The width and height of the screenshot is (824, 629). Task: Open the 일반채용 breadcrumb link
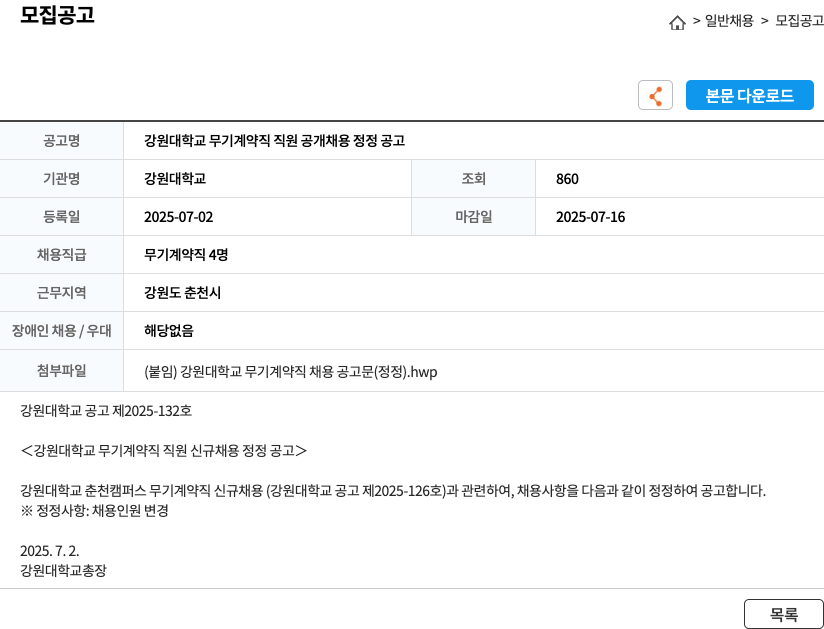point(729,21)
